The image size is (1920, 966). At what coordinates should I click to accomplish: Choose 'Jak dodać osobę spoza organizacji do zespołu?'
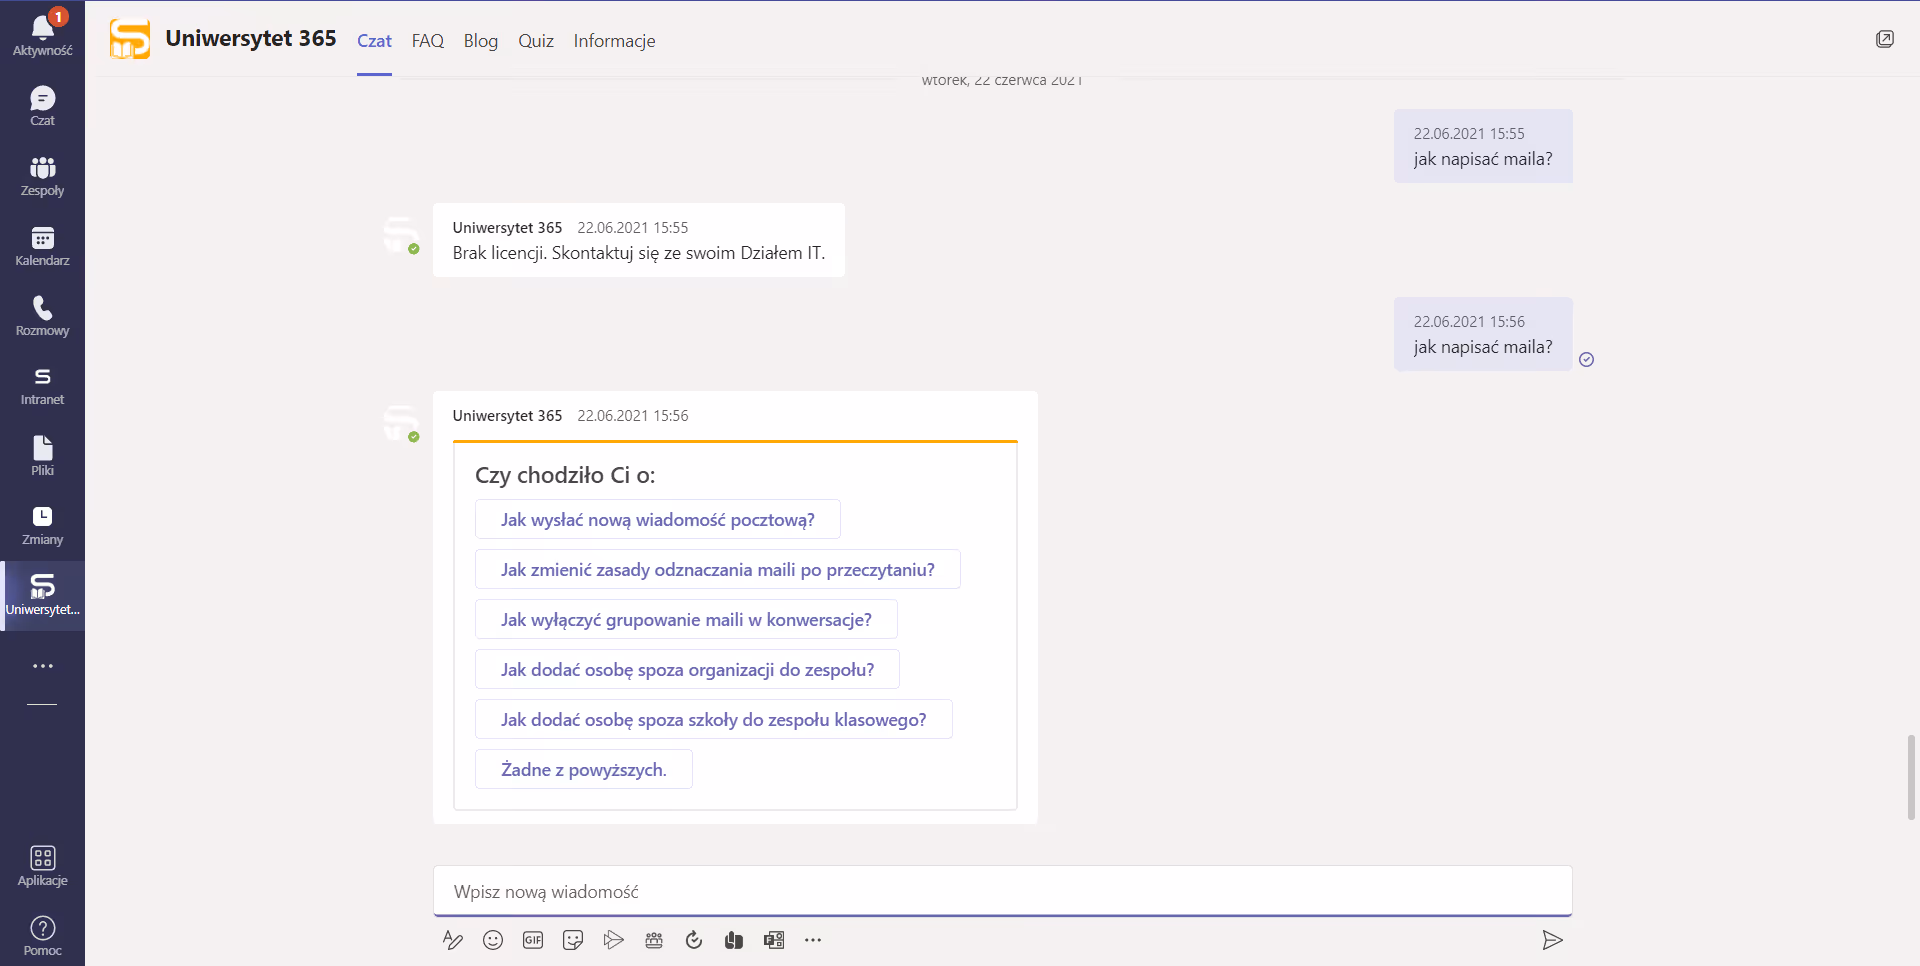pos(688,670)
